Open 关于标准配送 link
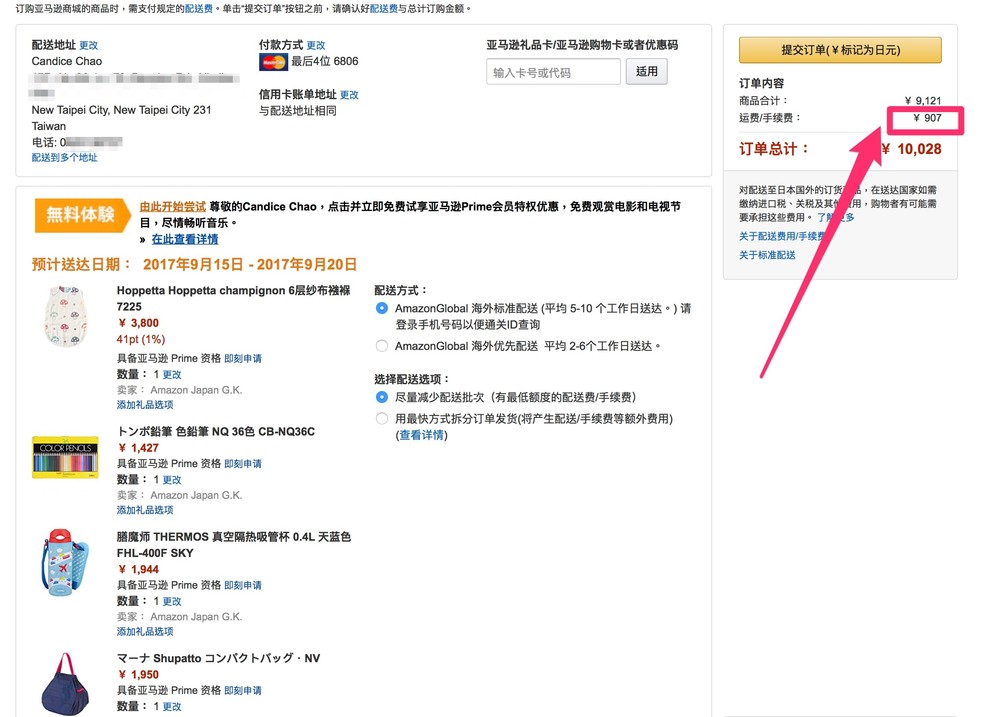Viewport: 1000px width, 717px height. point(767,255)
